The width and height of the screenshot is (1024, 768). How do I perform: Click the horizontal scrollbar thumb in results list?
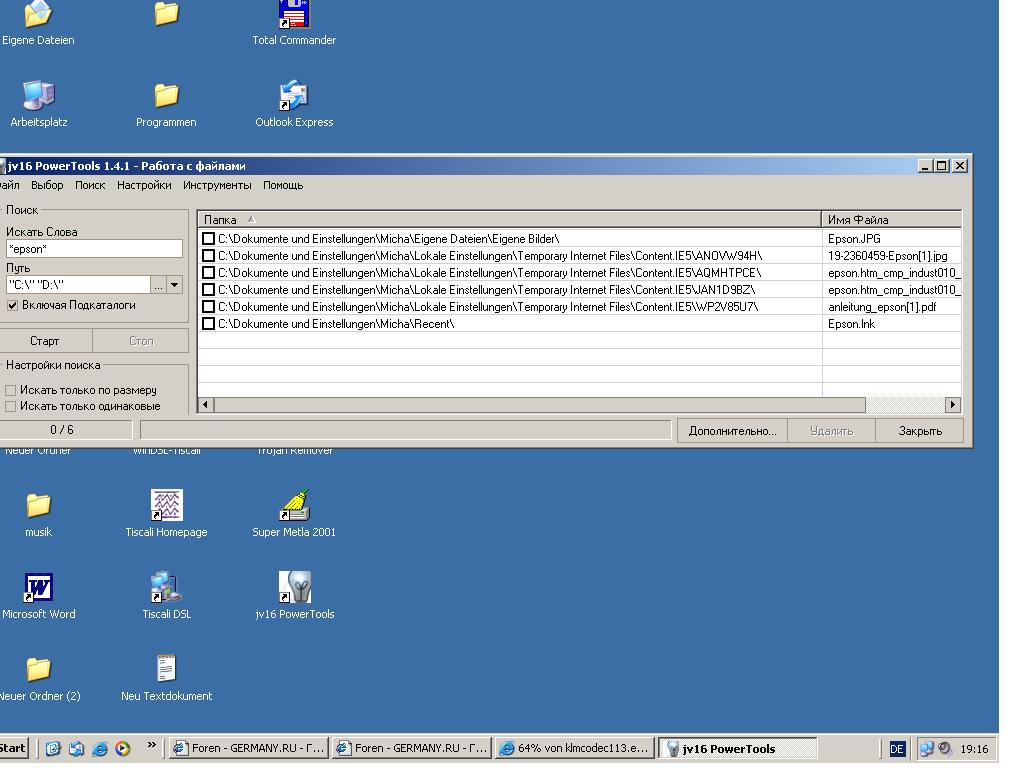point(540,405)
